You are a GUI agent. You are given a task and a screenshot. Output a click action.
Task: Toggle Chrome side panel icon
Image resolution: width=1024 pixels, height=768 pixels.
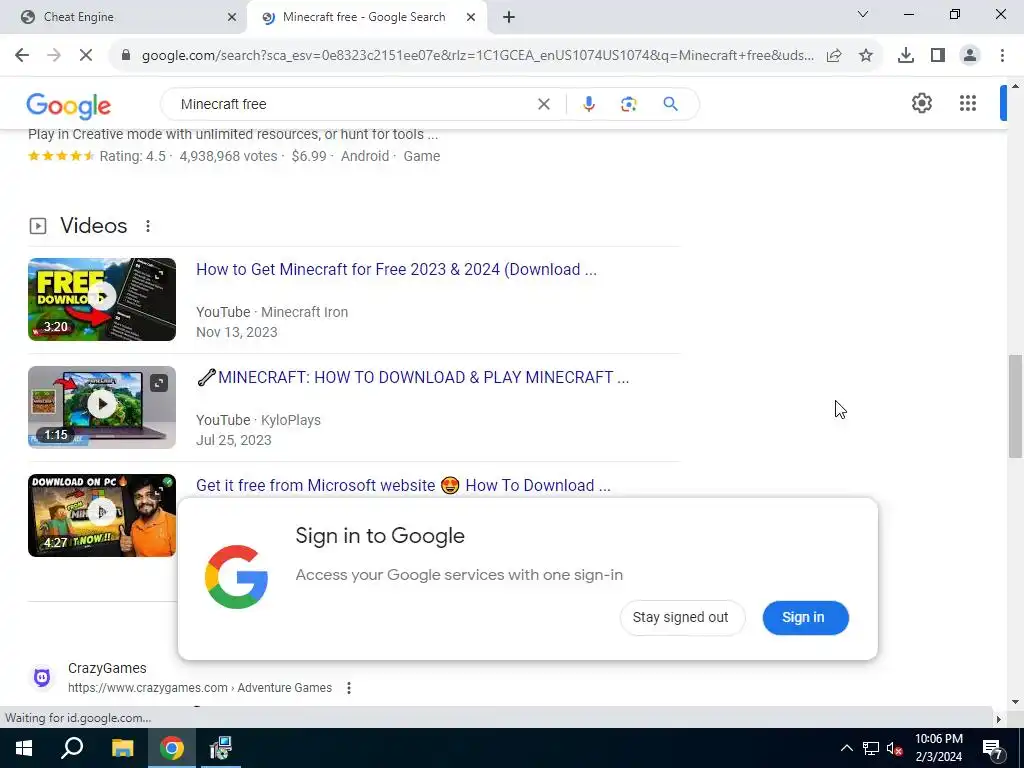(x=938, y=56)
